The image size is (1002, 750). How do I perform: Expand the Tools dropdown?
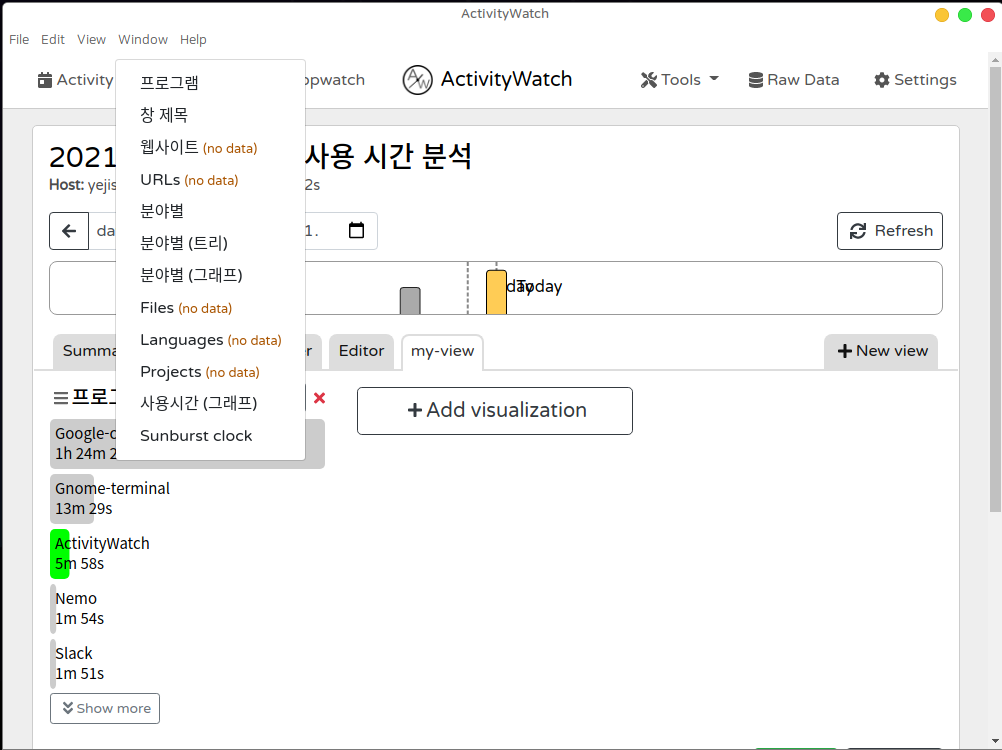coord(680,80)
